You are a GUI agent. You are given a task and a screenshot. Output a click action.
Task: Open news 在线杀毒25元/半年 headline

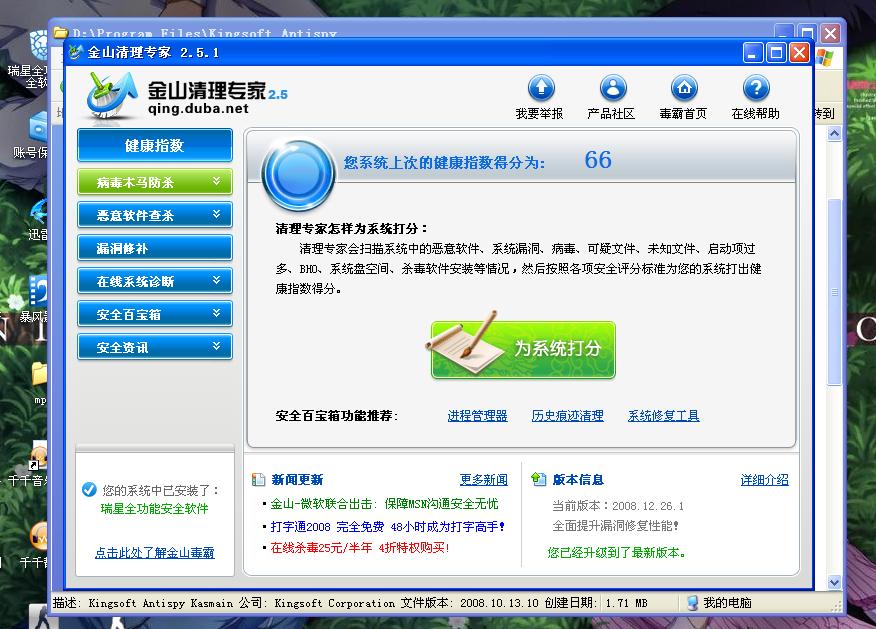click(359, 547)
